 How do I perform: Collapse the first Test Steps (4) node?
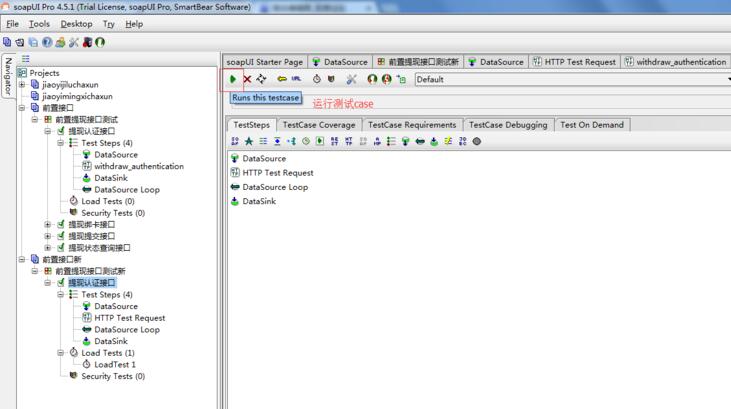pyautogui.click(x=61, y=143)
